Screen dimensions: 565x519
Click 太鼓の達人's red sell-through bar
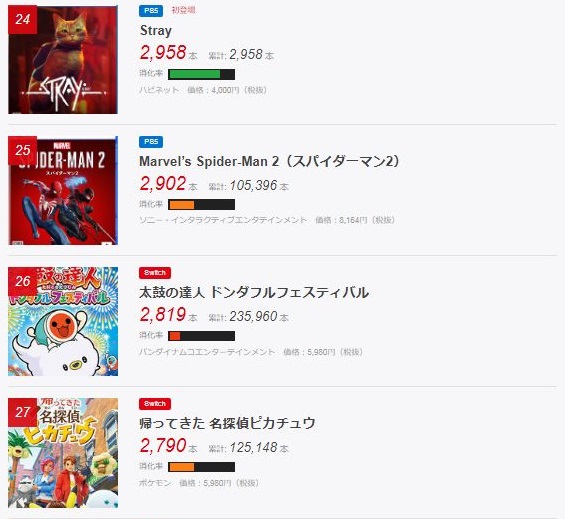coord(201,336)
